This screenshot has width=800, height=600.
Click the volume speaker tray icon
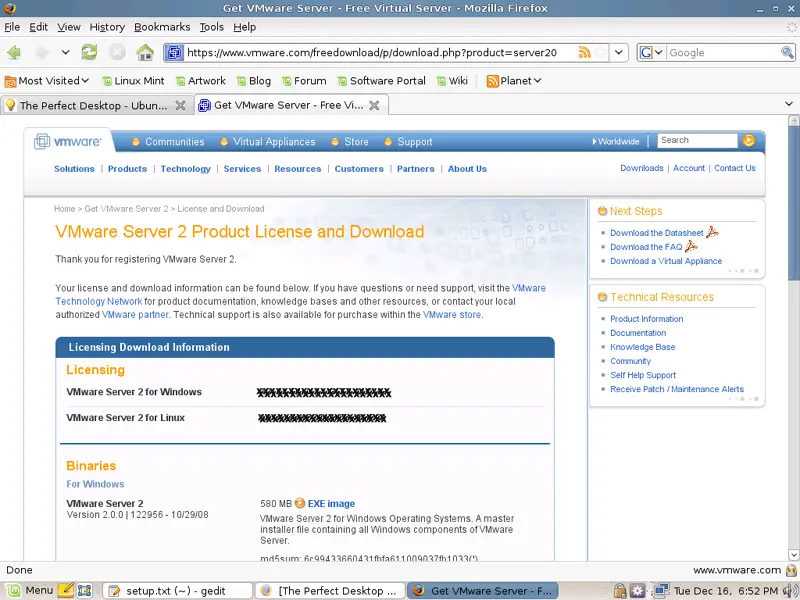(x=791, y=591)
